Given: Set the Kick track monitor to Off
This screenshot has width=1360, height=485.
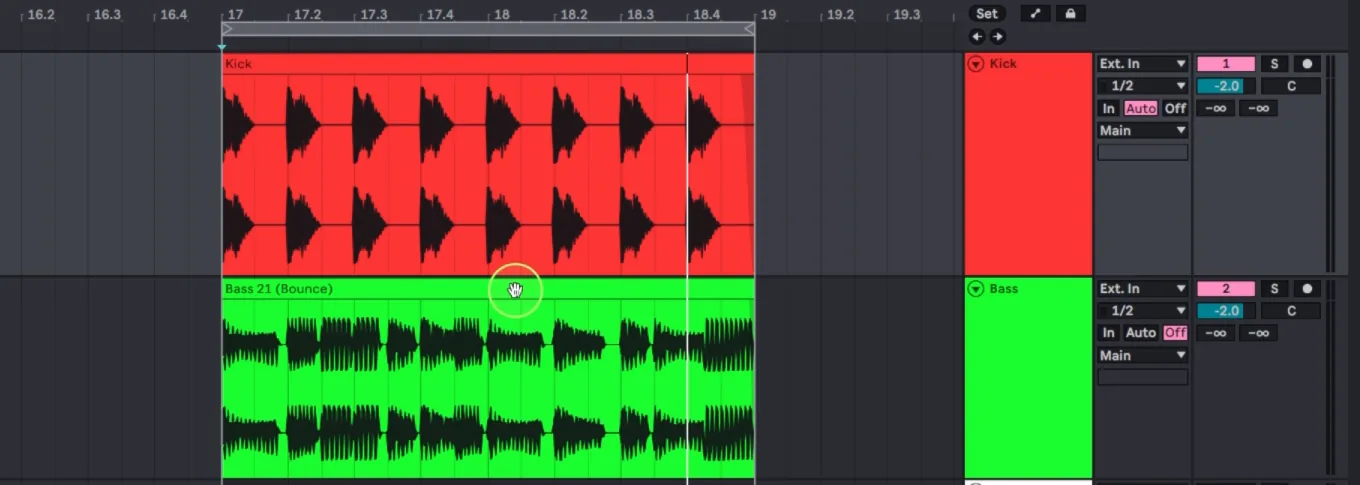Looking at the screenshot, I should tap(1175, 108).
